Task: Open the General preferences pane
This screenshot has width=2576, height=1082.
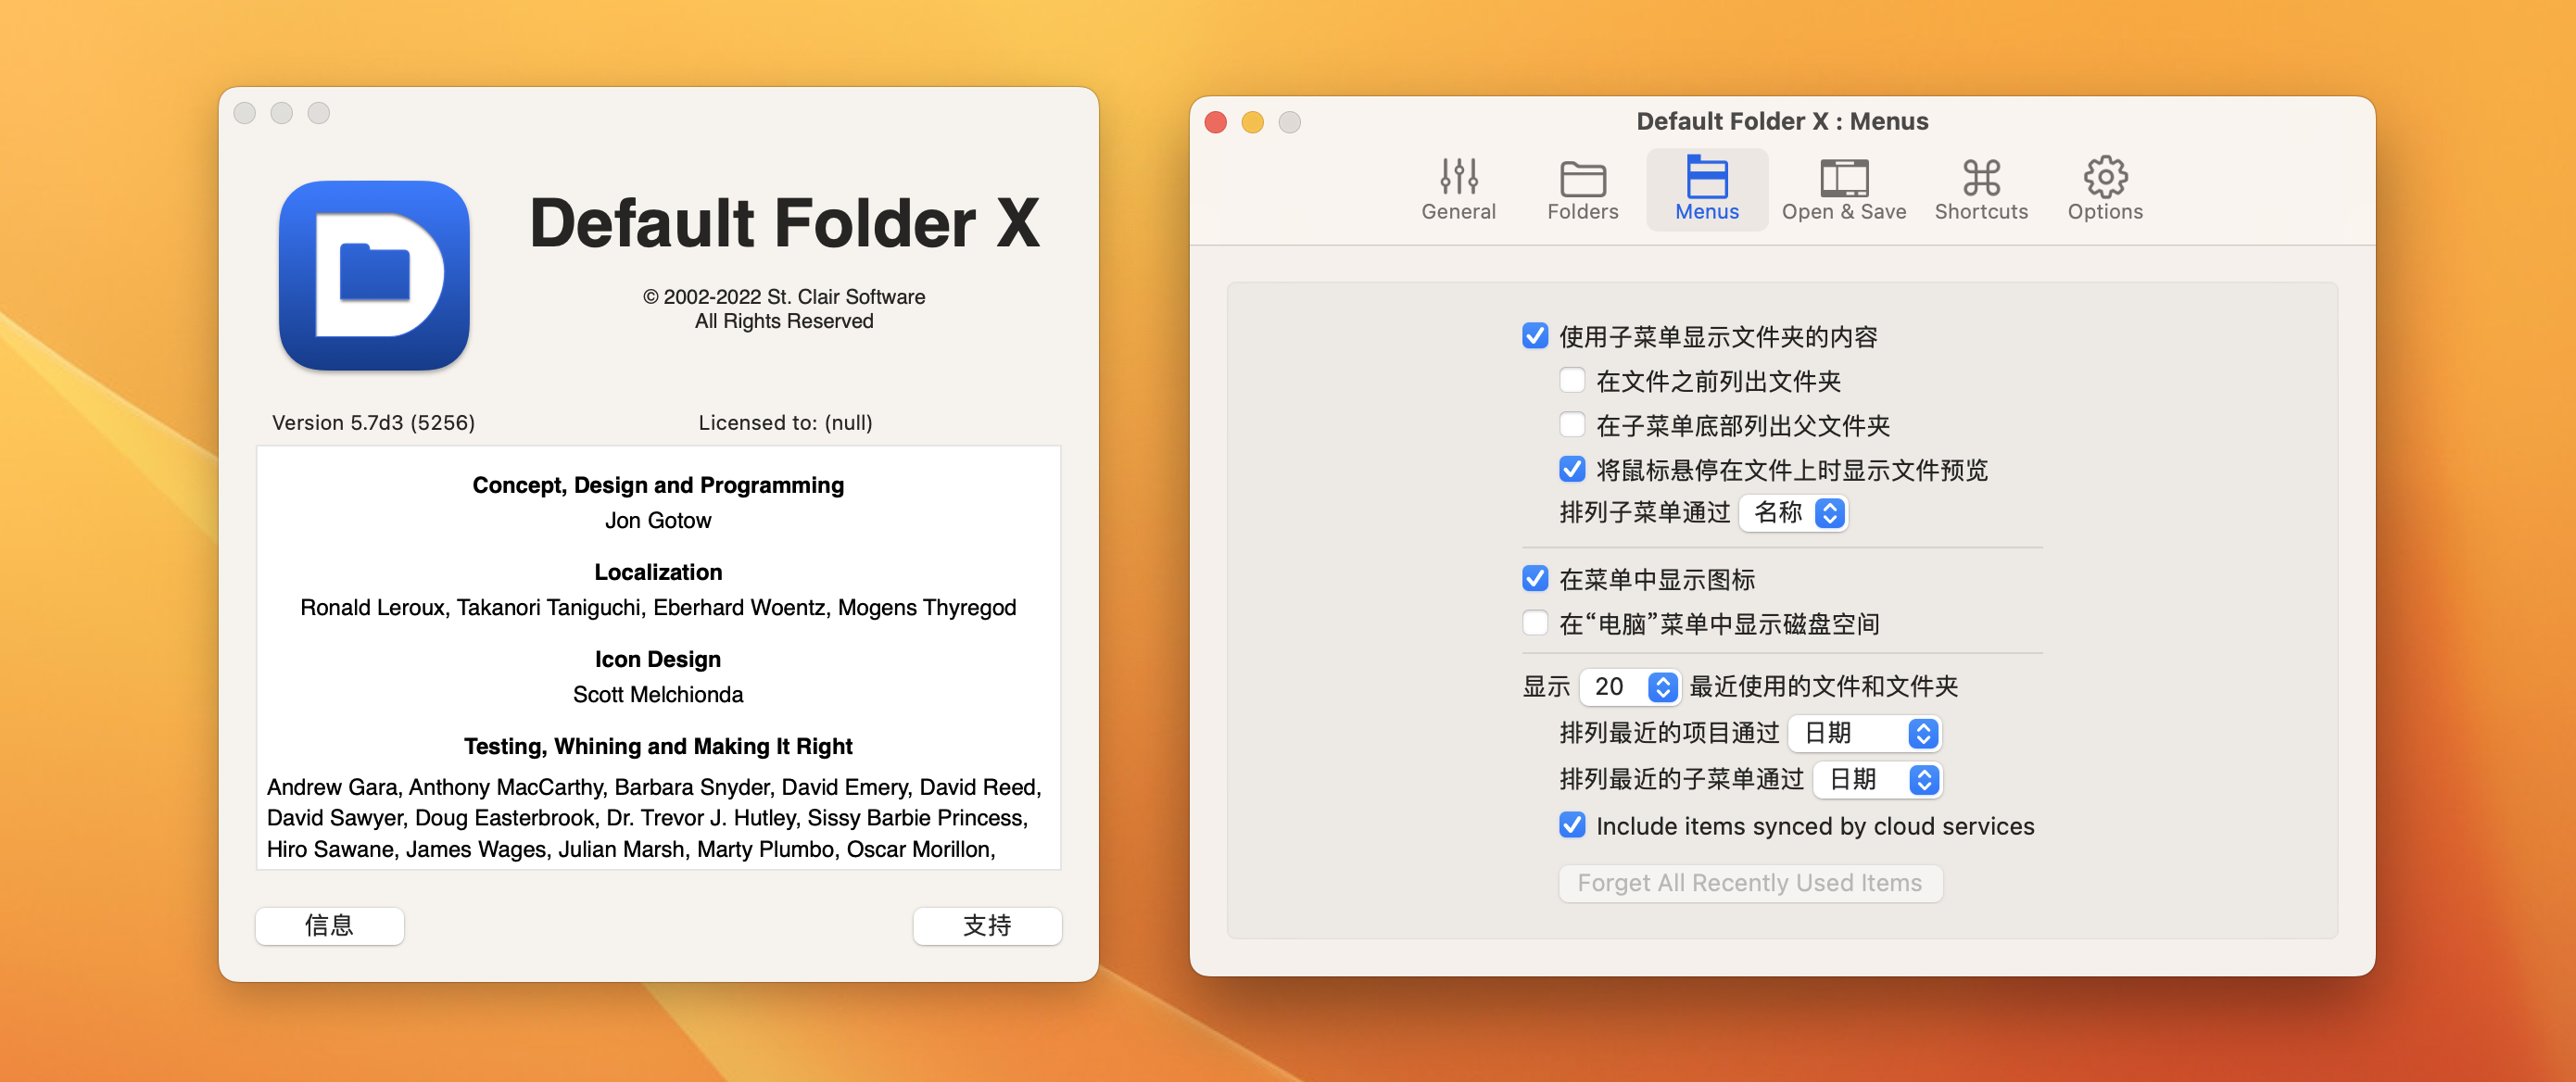Action: point(1458,190)
